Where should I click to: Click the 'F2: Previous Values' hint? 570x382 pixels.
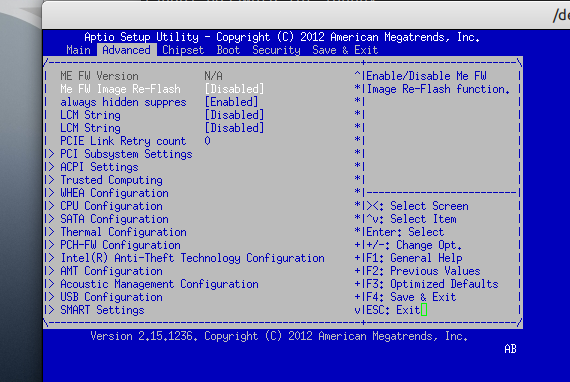[x=424, y=271]
